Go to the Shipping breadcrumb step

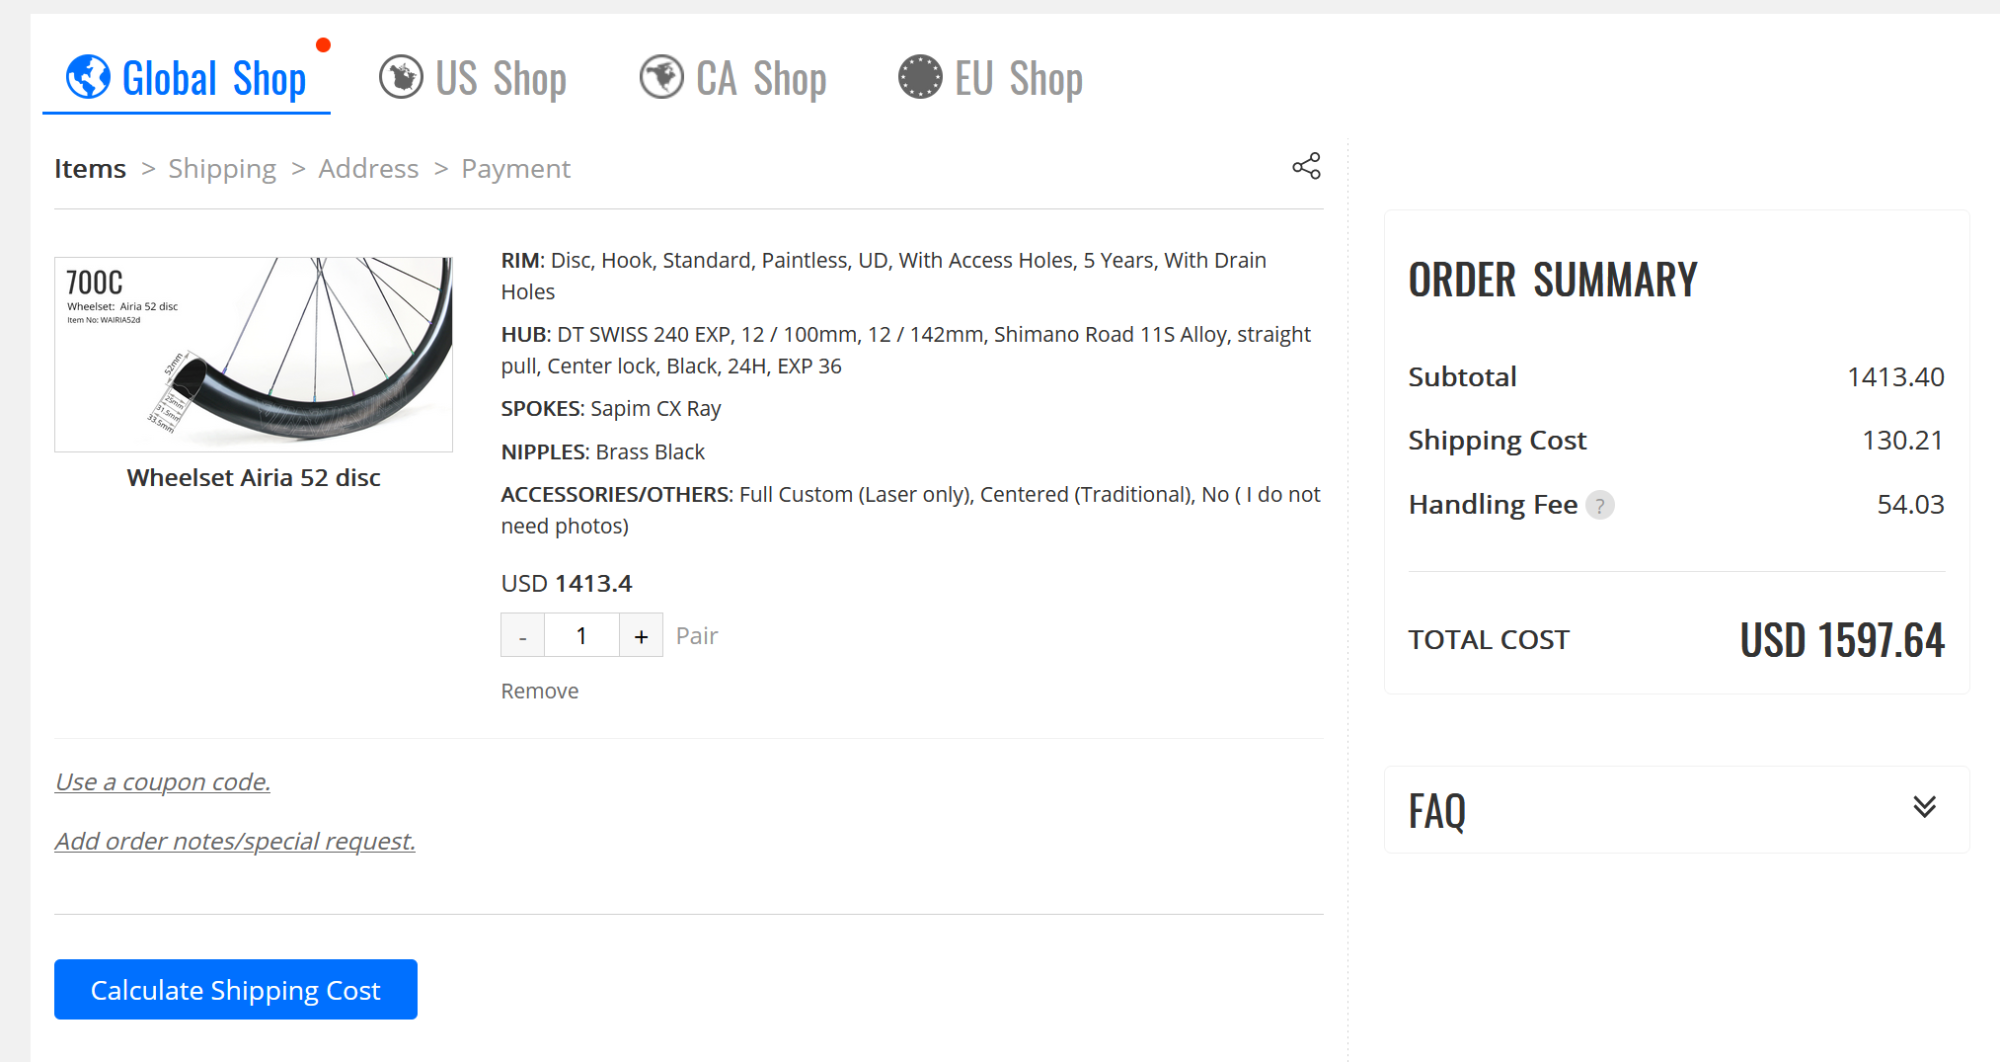point(222,169)
